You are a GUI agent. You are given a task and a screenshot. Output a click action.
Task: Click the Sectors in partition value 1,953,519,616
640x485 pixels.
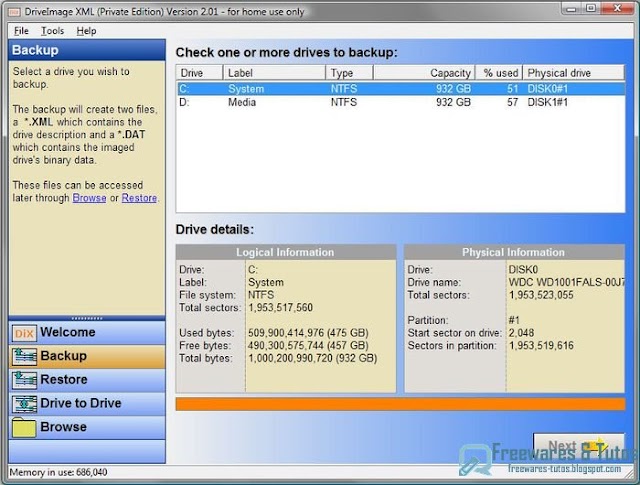[541, 346]
